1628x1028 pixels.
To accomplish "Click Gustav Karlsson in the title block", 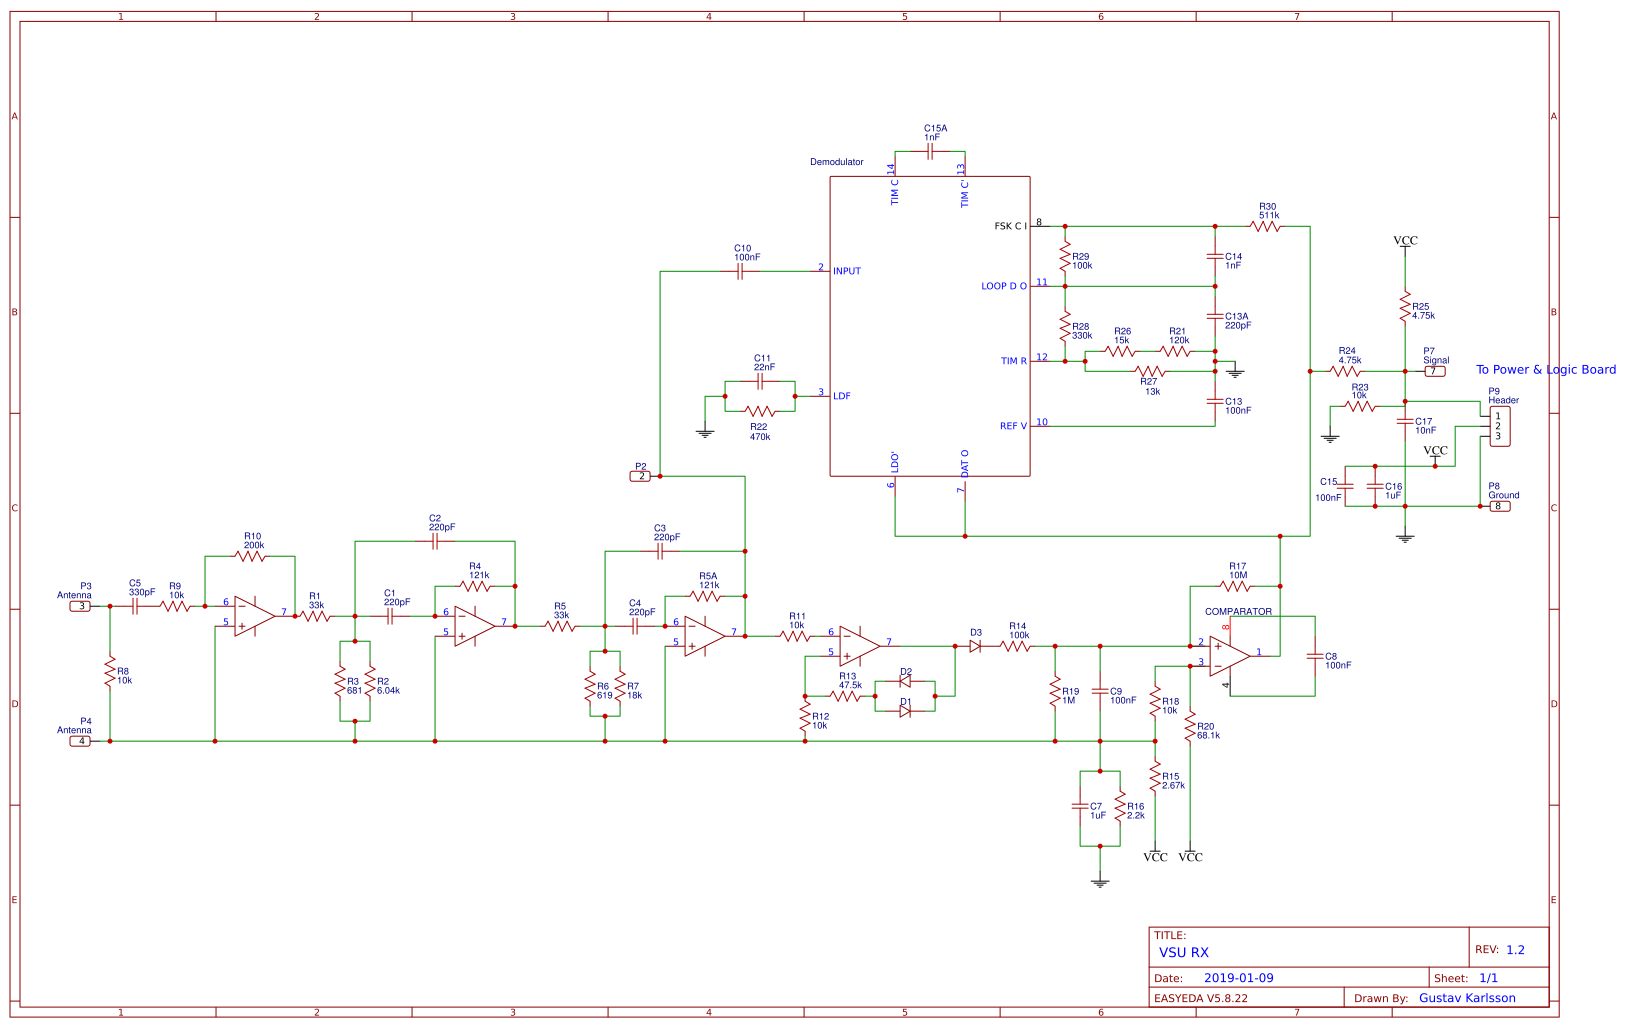I will (x=1468, y=998).
